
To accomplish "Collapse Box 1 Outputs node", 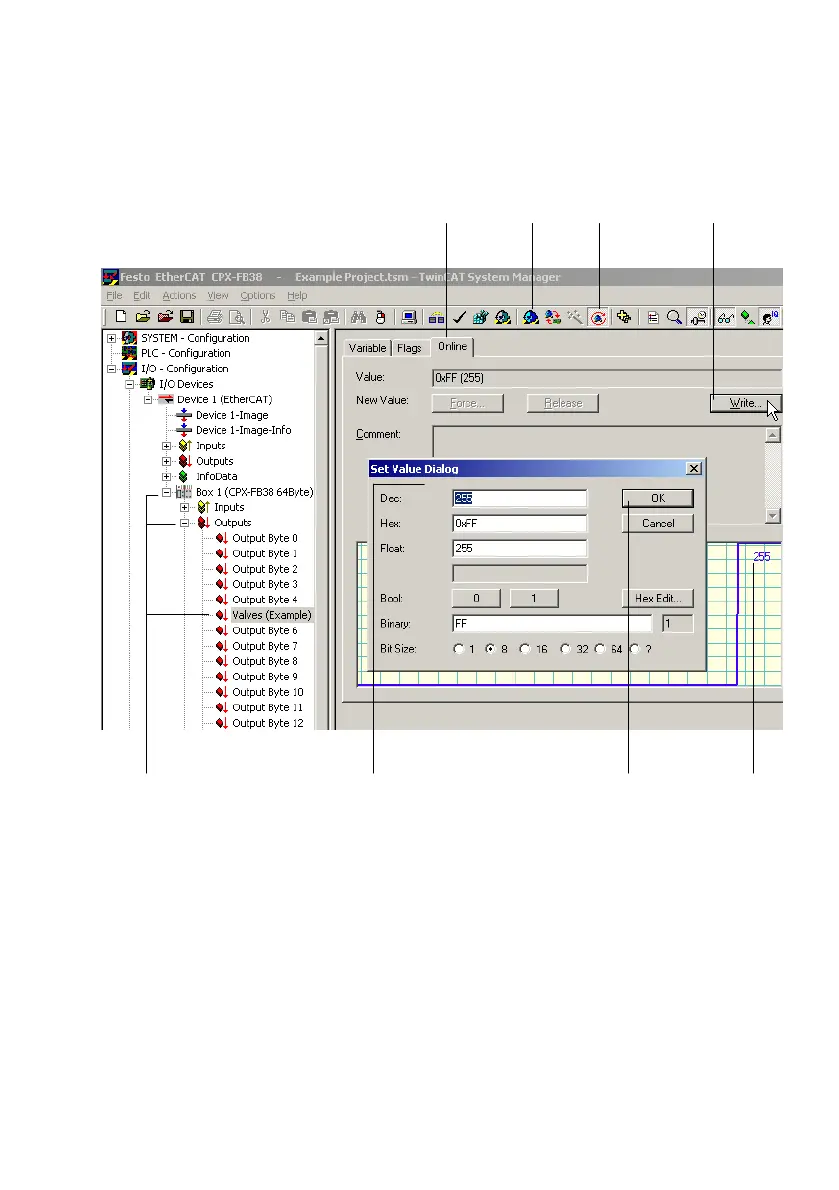I will [x=184, y=523].
